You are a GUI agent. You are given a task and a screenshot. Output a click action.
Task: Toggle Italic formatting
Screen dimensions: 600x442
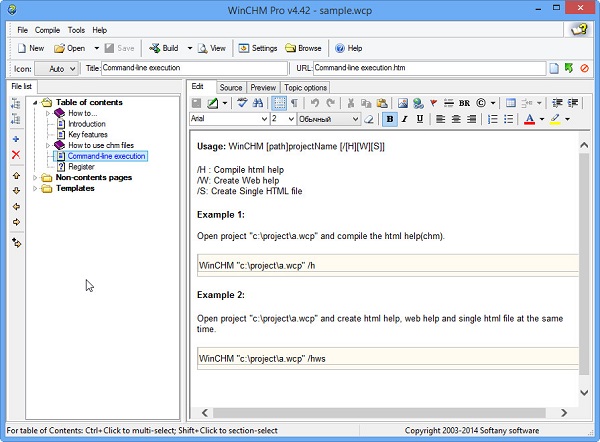[x=404, y=119]
